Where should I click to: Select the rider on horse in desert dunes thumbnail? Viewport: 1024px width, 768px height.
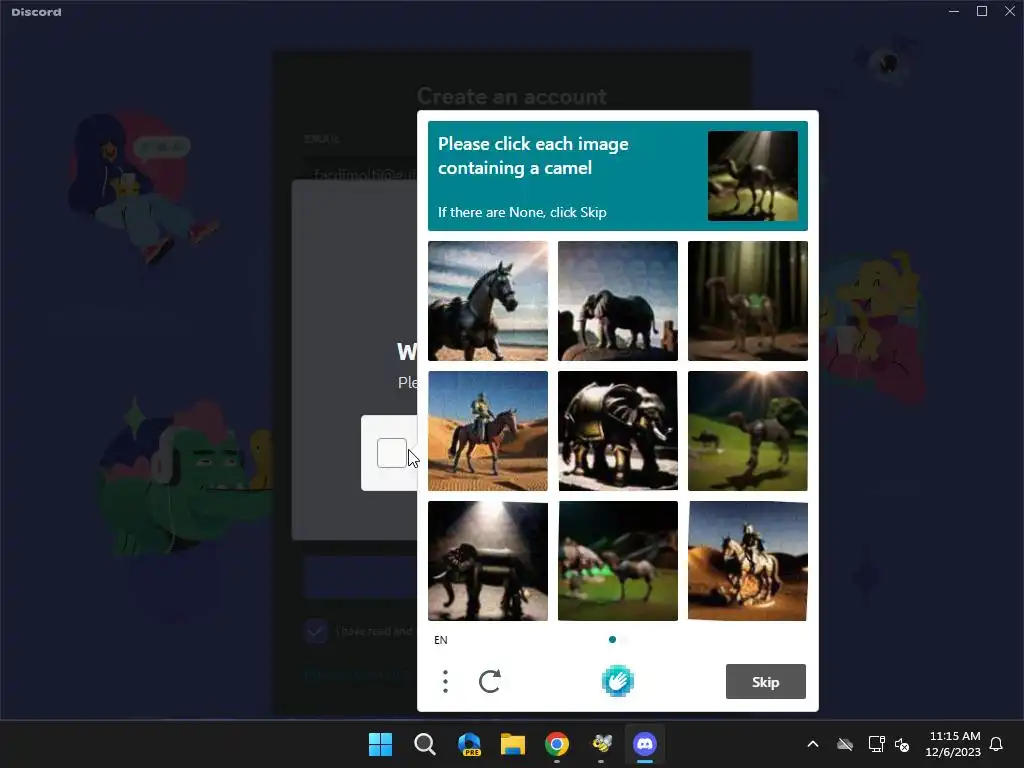[488, 431]
